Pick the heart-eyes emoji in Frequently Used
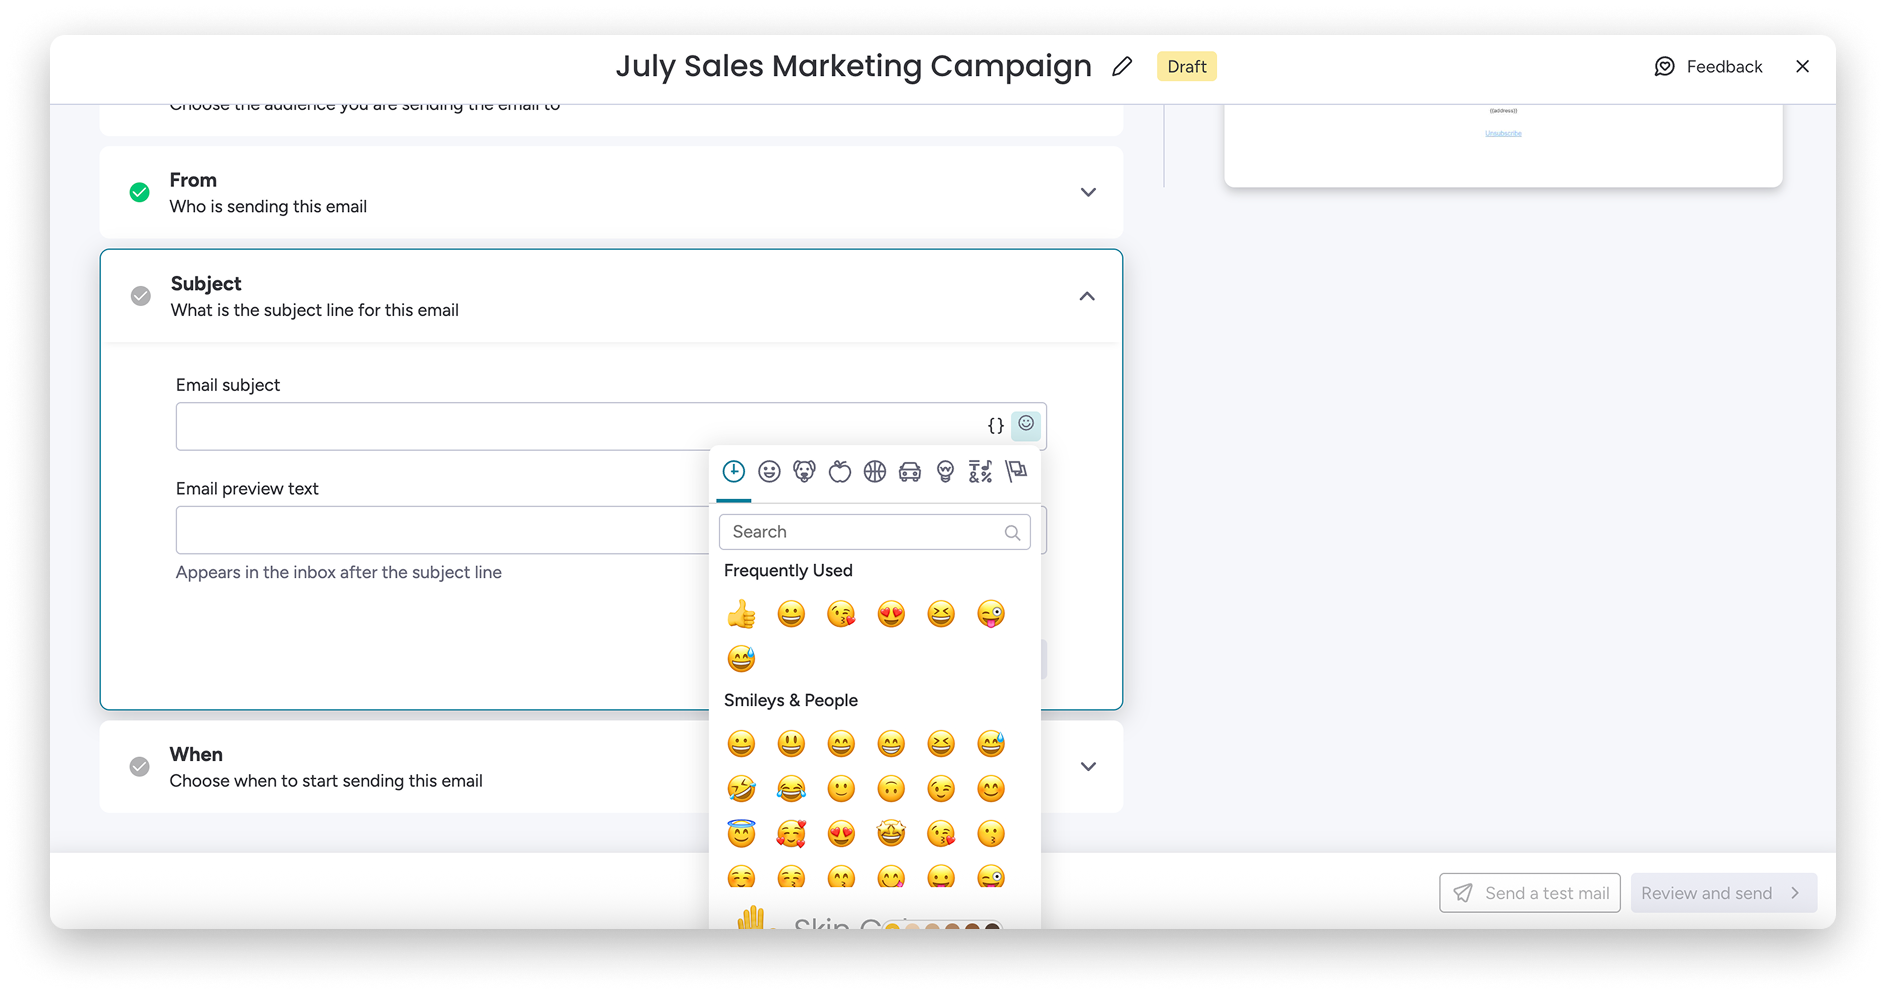Screen dimensions: 1886x994 [x=891, y=614]
